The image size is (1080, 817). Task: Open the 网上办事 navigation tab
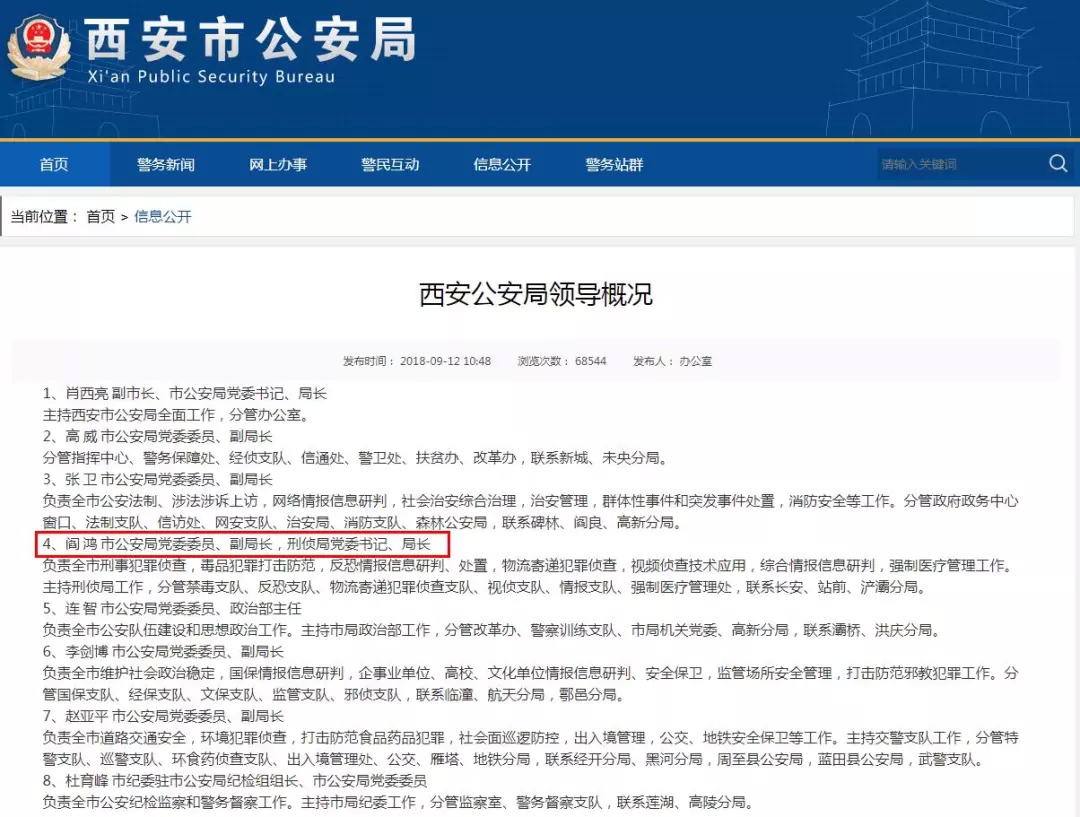pyautogui.click(x=278, y=164)
